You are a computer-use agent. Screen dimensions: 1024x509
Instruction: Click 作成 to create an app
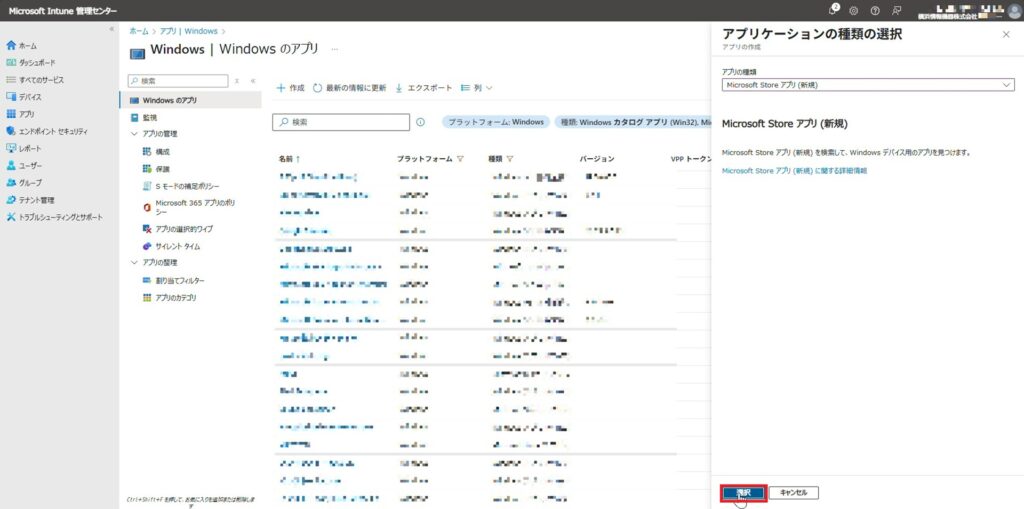pyautogui.click(x=291, y=88)
